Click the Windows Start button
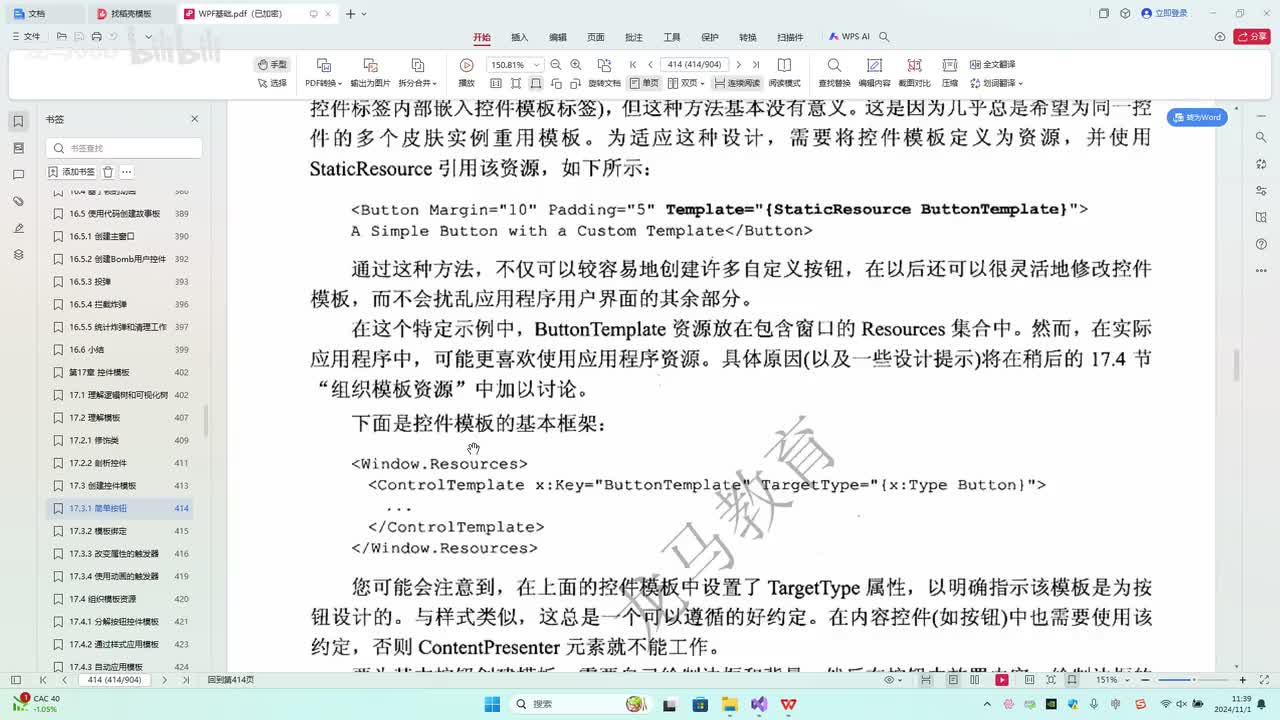This screenshot has width=1280, height=720. [493, 704]
